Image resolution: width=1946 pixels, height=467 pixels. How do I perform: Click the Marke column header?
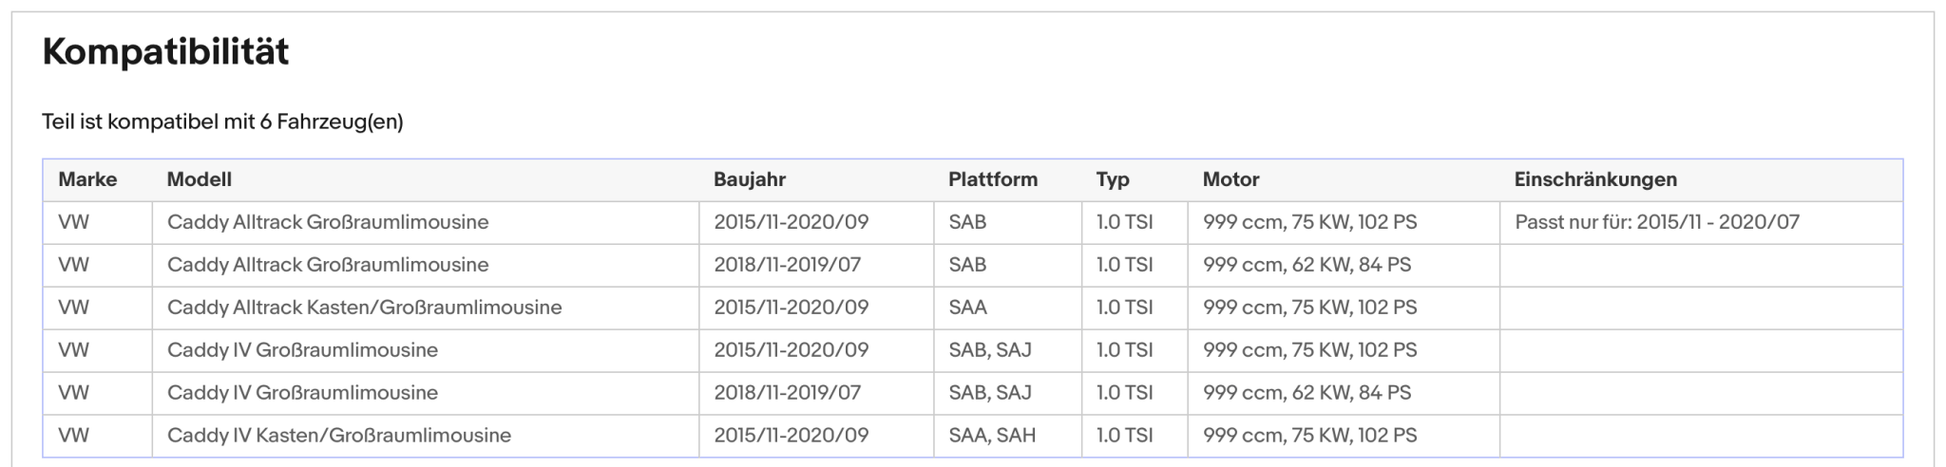point(87,179)
